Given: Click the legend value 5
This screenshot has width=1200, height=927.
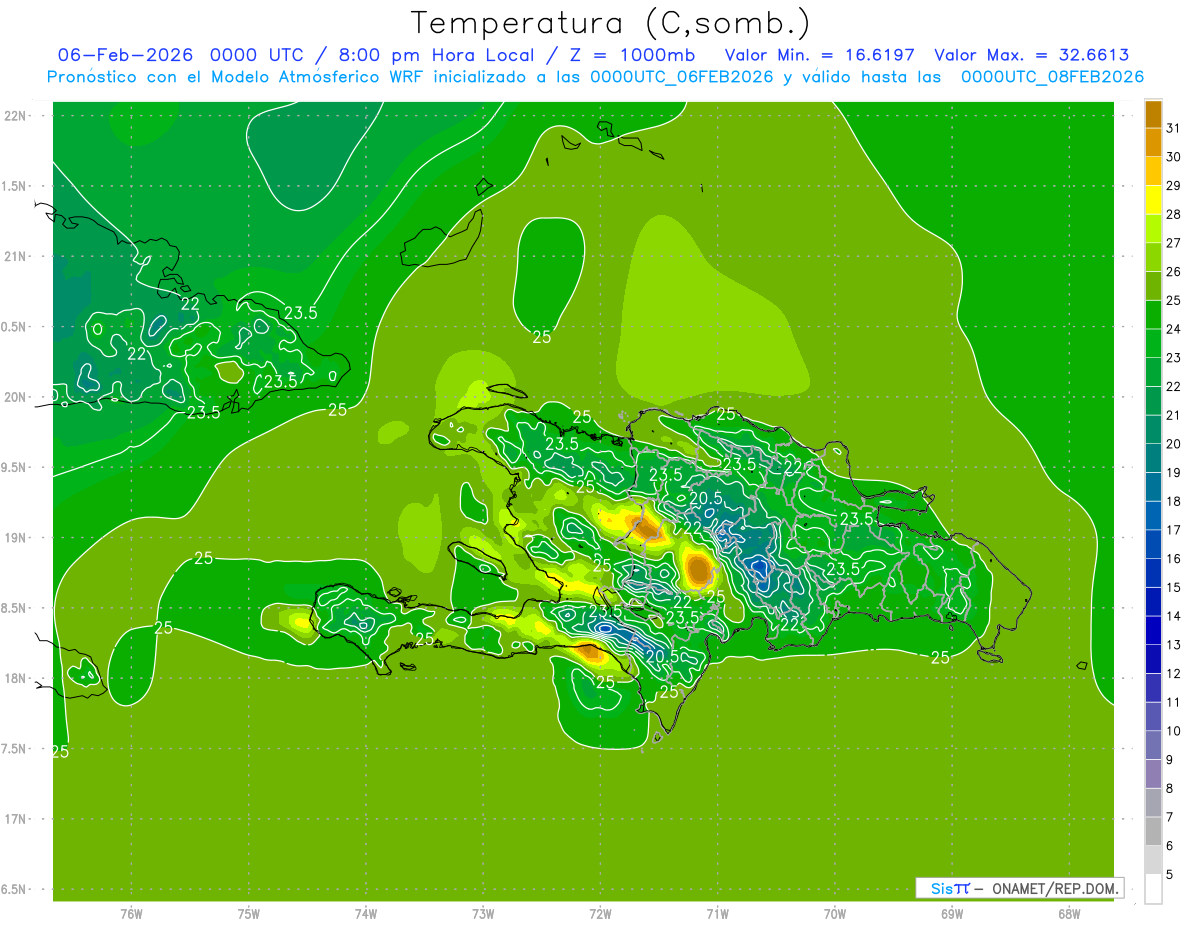Looking at the screenshot, I should [x=1170, y=874].
